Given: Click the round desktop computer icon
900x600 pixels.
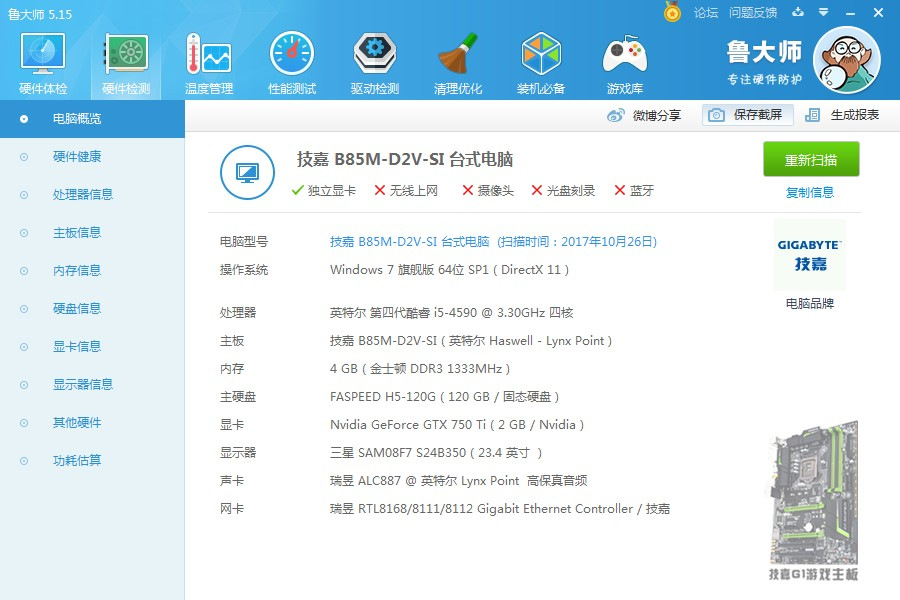Looking at the screenshot, I should pos(247,172).
